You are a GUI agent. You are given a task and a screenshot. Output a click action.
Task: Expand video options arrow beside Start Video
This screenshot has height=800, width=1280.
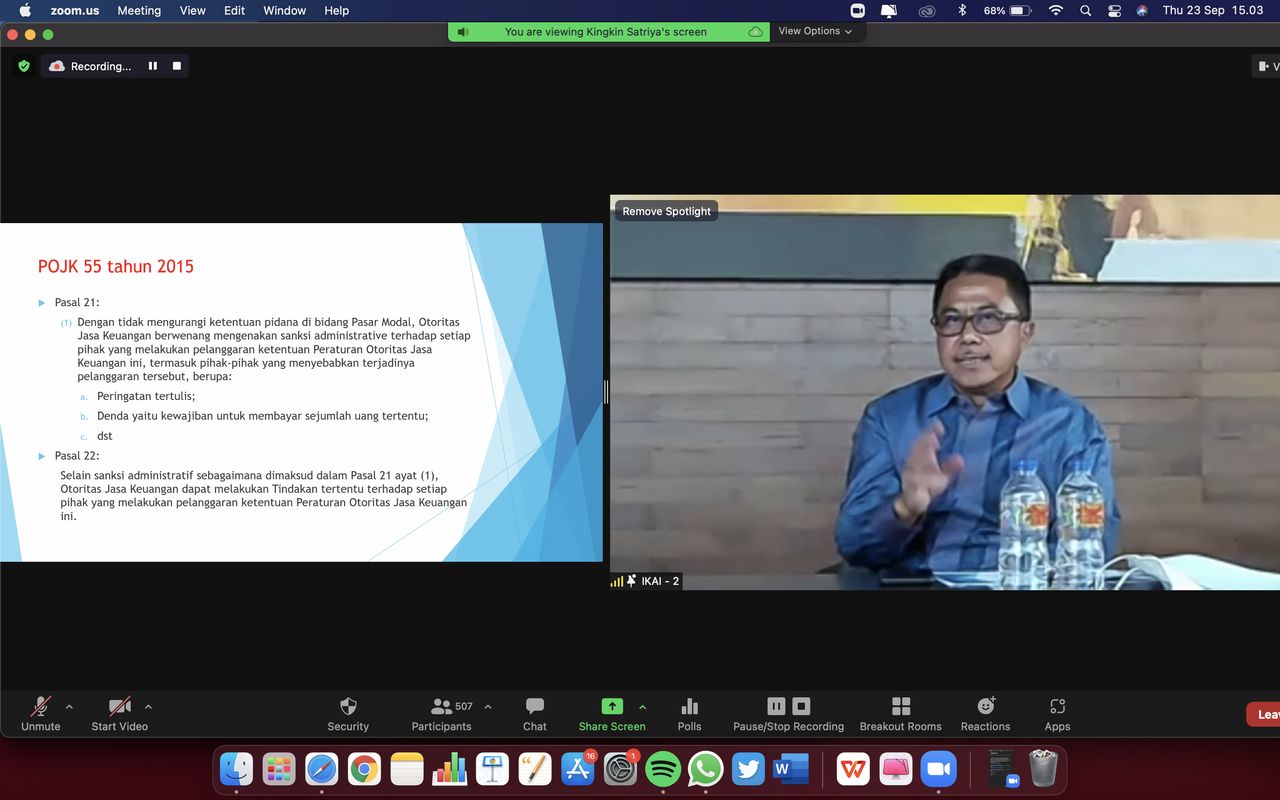(148, 706)
